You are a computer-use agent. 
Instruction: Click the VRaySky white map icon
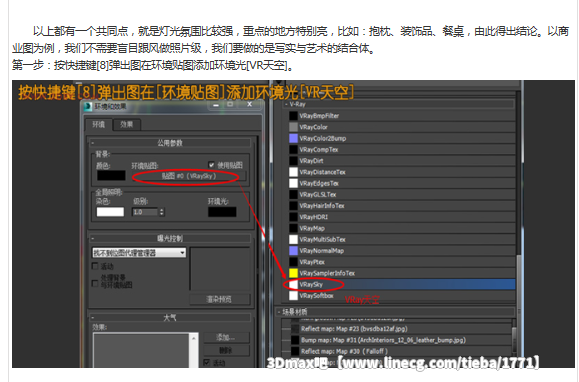[294, 285]
